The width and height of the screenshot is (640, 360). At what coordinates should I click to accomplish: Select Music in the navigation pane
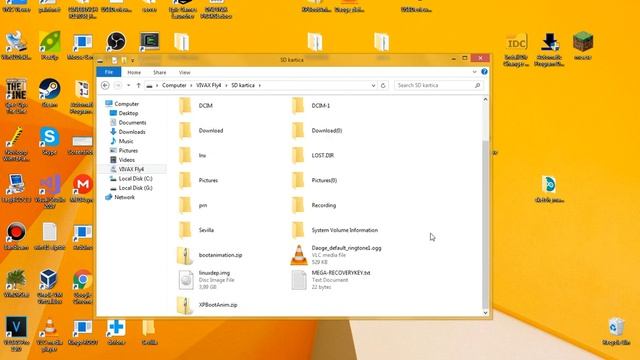tap(121, 141)
